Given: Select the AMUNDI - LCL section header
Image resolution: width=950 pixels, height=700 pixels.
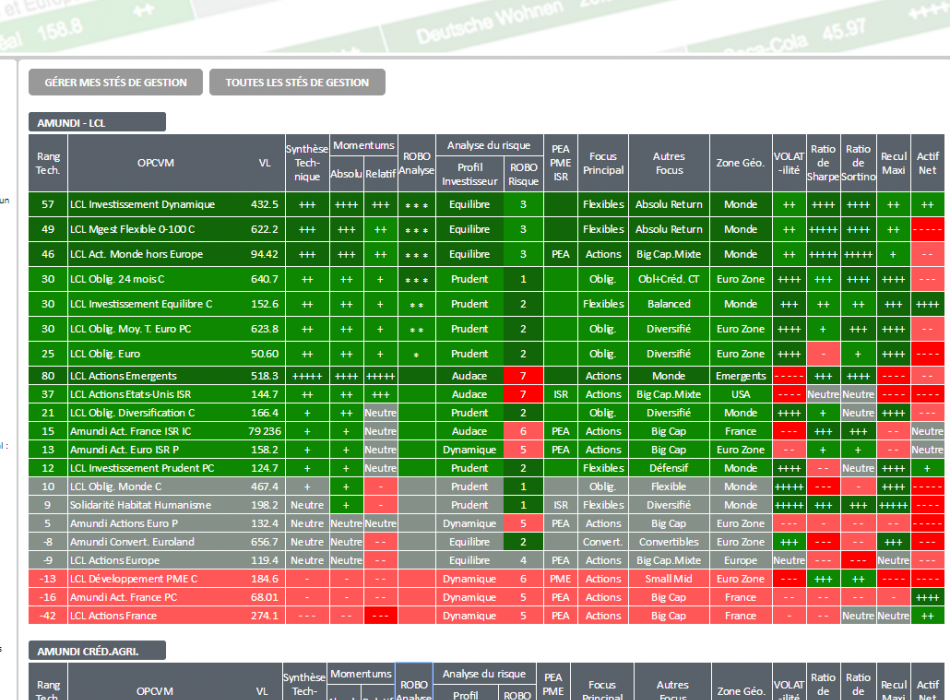Looking at the screenshot, I should click(x=97, y=122).
